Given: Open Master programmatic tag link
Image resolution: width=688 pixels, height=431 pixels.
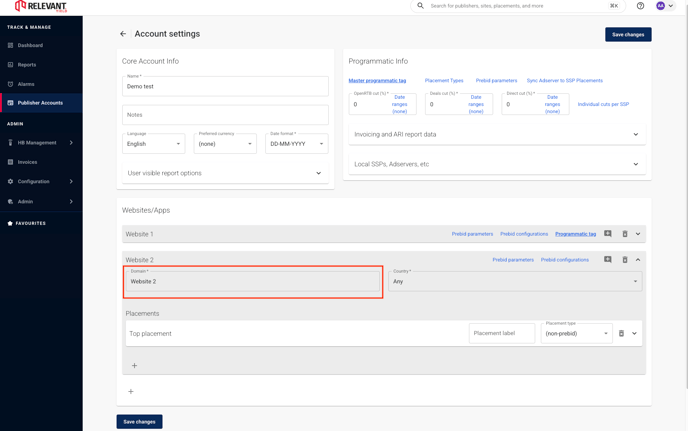Looking at the screenshot, I should click(377, 80).
